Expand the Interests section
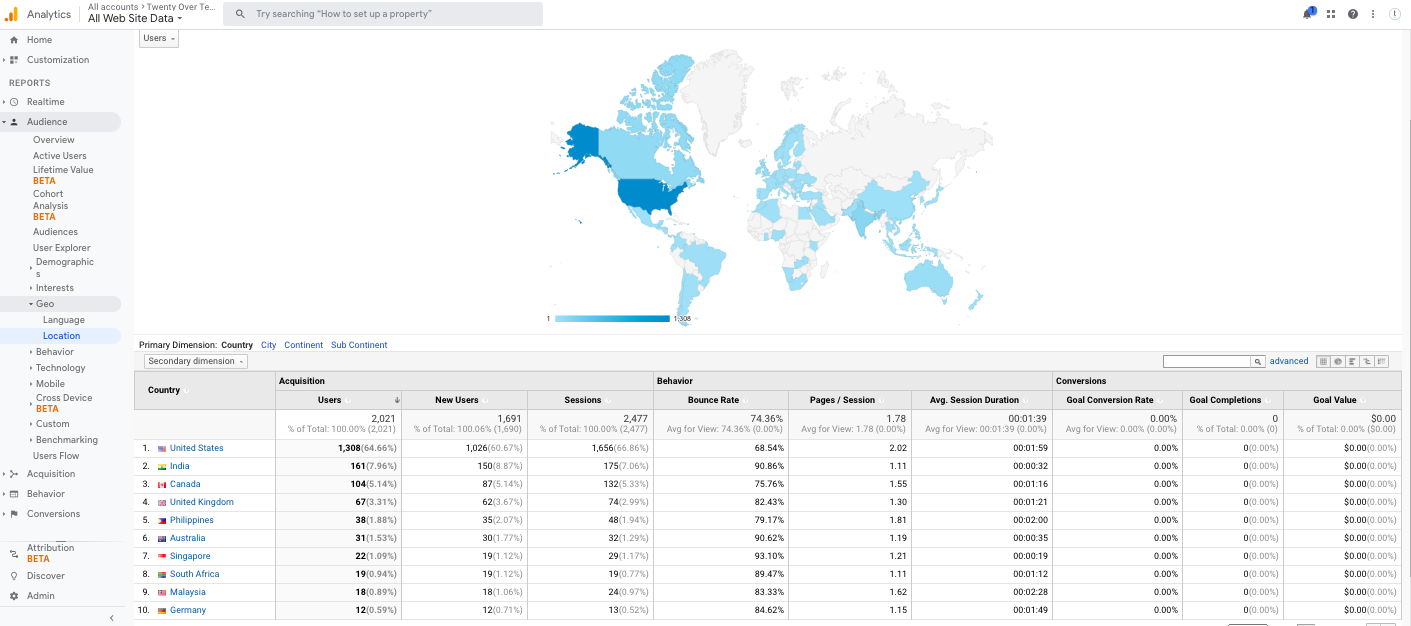Viewport: 1411px width, 626px height. tap(54, 288)
